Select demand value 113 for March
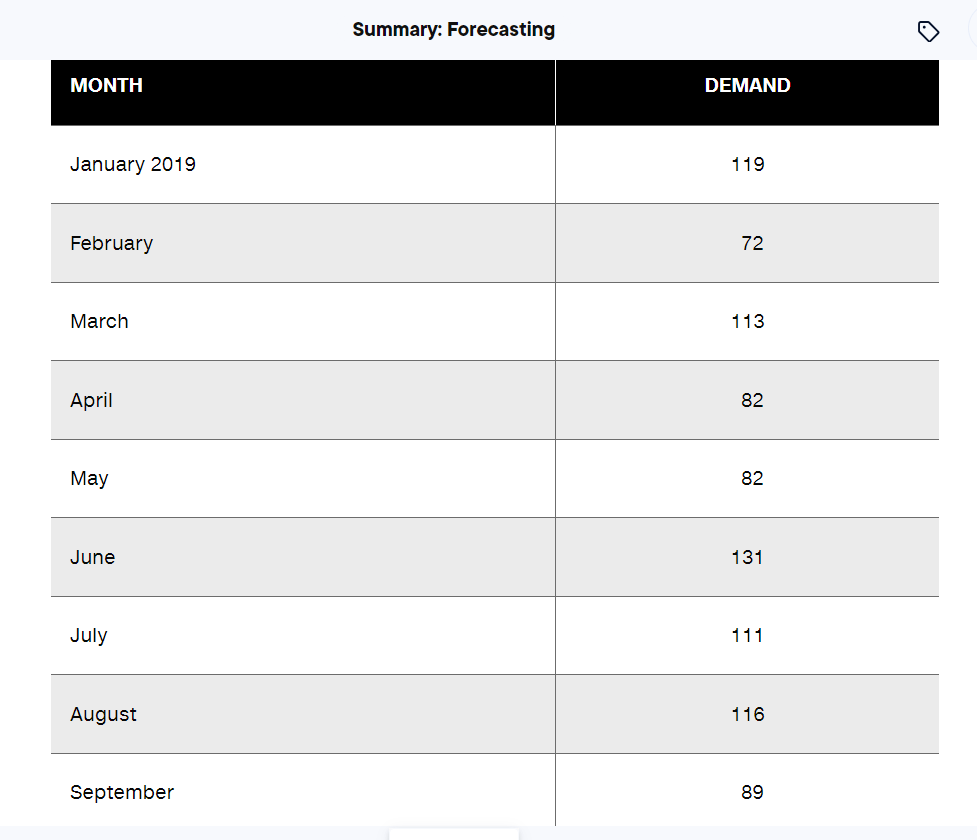Image resolution: width=977 pixels, height=840 pixels. 747,322
